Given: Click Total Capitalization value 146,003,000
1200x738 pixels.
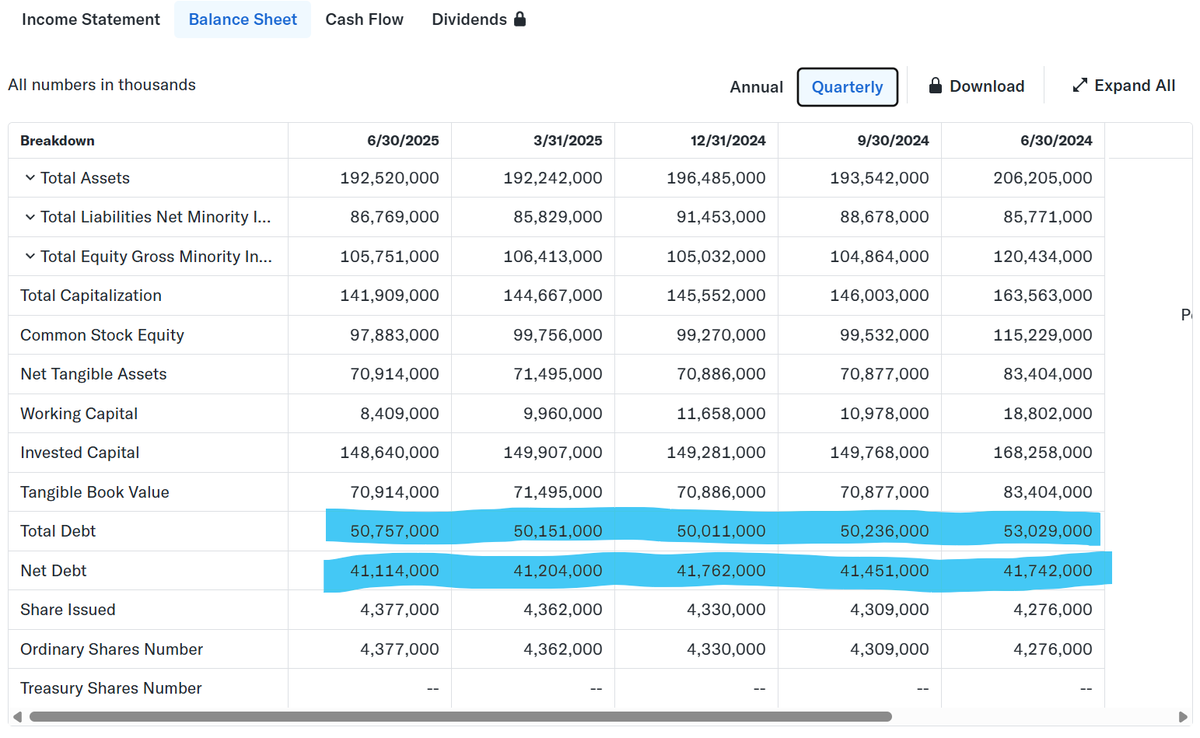Looking at the screenshot, I should 880,296.
